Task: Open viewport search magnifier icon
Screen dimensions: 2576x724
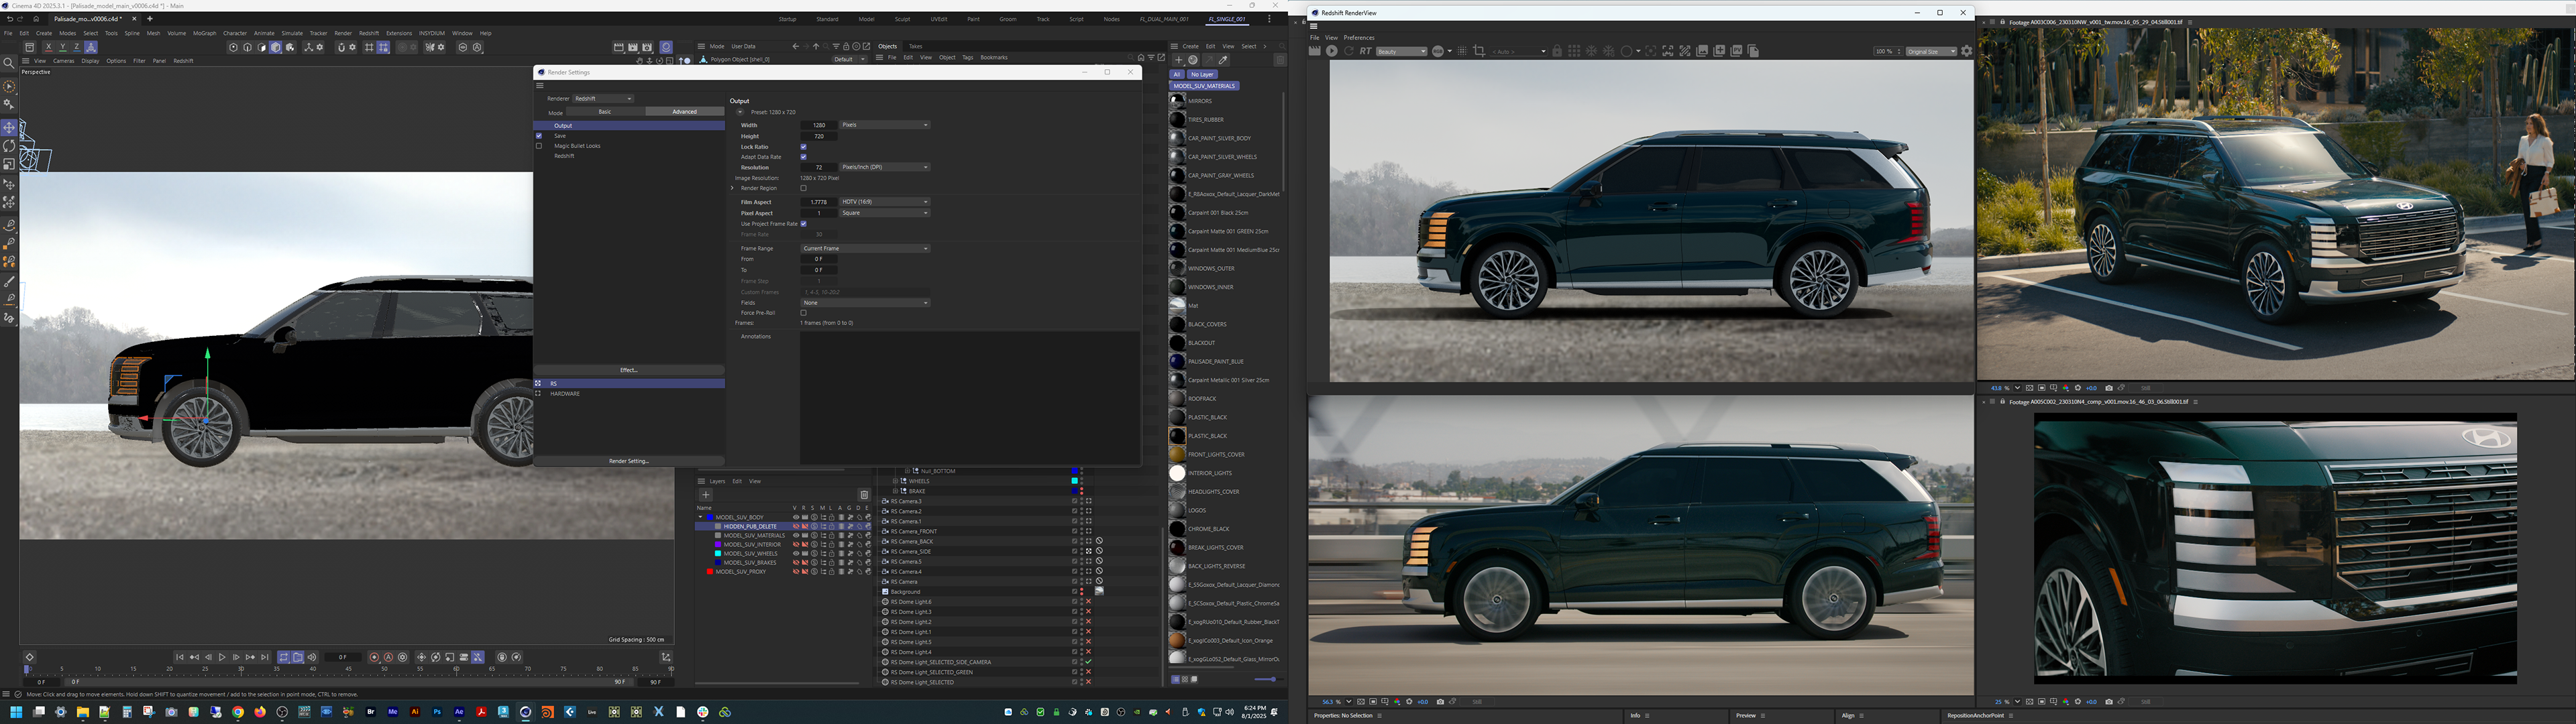Action: 9,63
